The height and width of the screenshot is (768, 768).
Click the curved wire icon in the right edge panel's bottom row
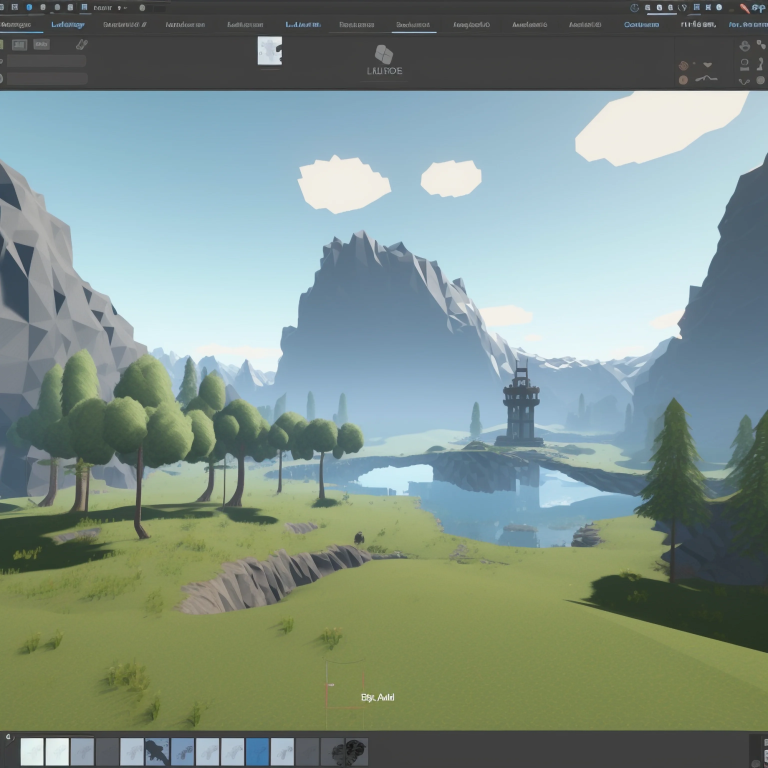tap(744, 81)
